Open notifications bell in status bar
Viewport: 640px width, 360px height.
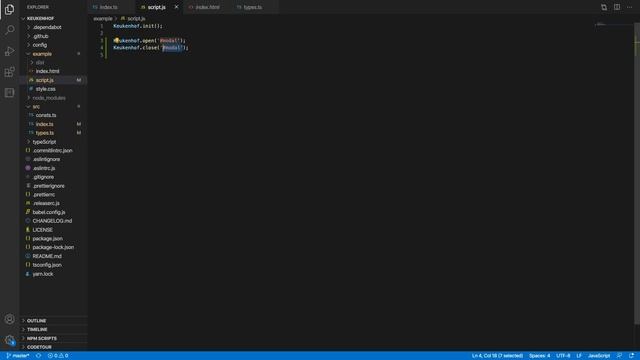click(631, 356)
